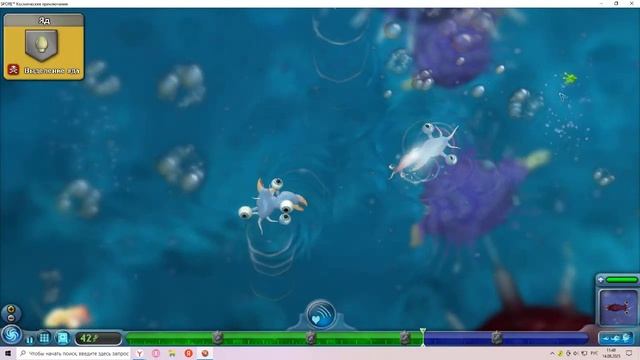Click the small green plant food bit
The width and height of the screenshot is (640, 360).
(569, 78)
